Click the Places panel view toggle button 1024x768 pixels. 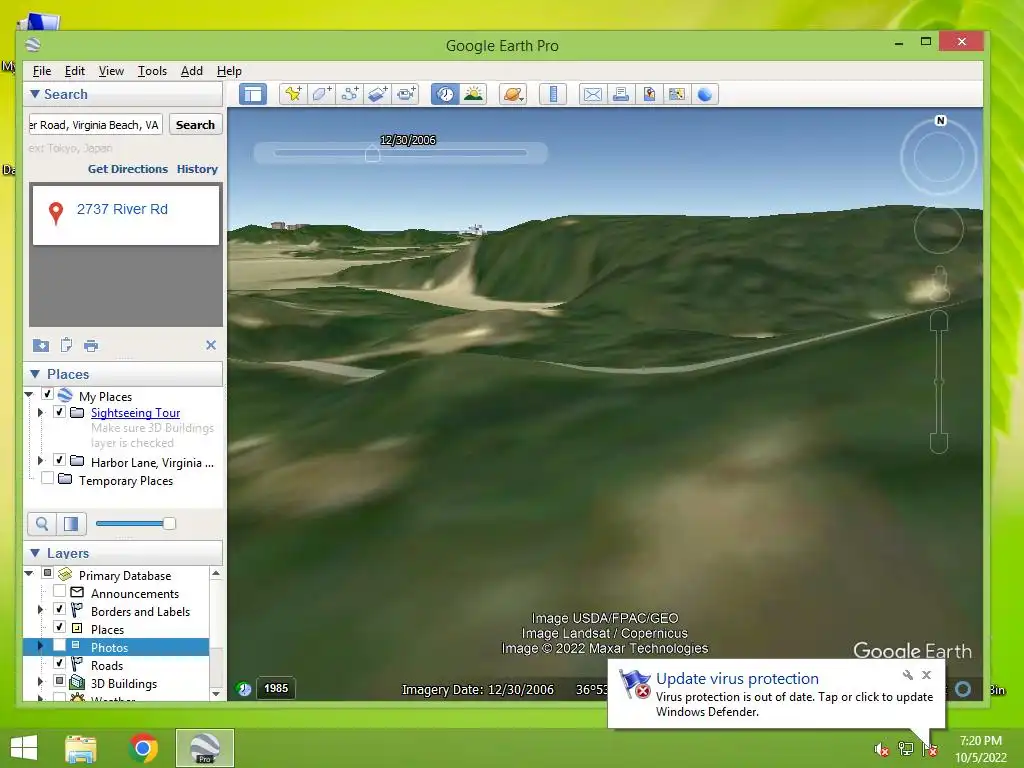71,524
